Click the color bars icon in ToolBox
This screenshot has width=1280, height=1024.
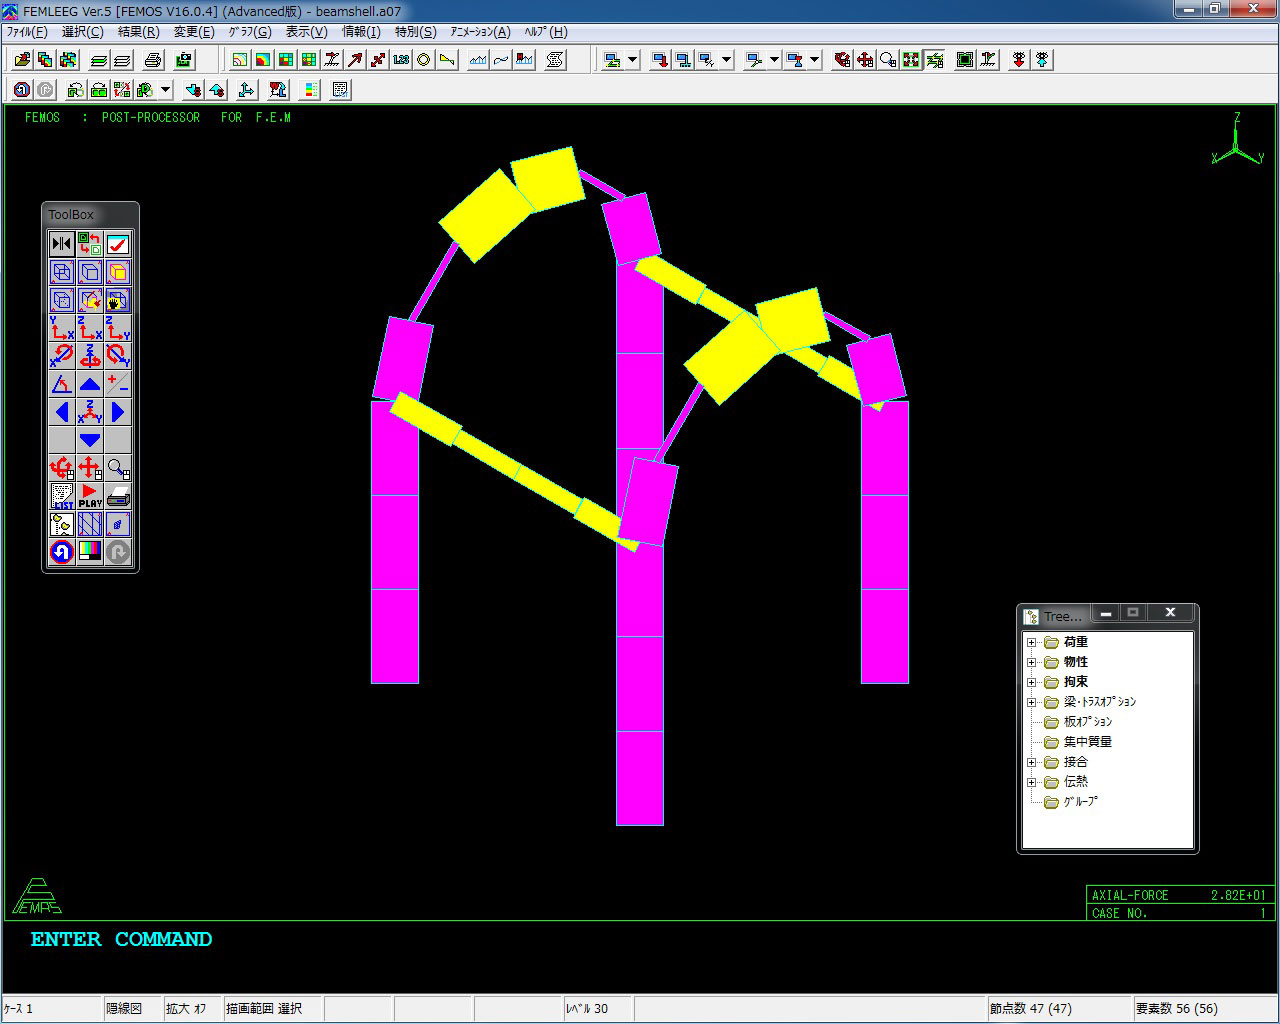point(90,552)
